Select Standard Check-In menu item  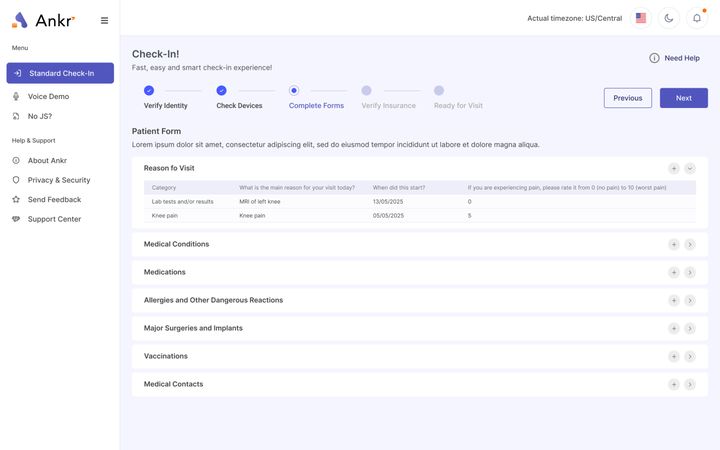pyautogui.click(x=60, y=73)
